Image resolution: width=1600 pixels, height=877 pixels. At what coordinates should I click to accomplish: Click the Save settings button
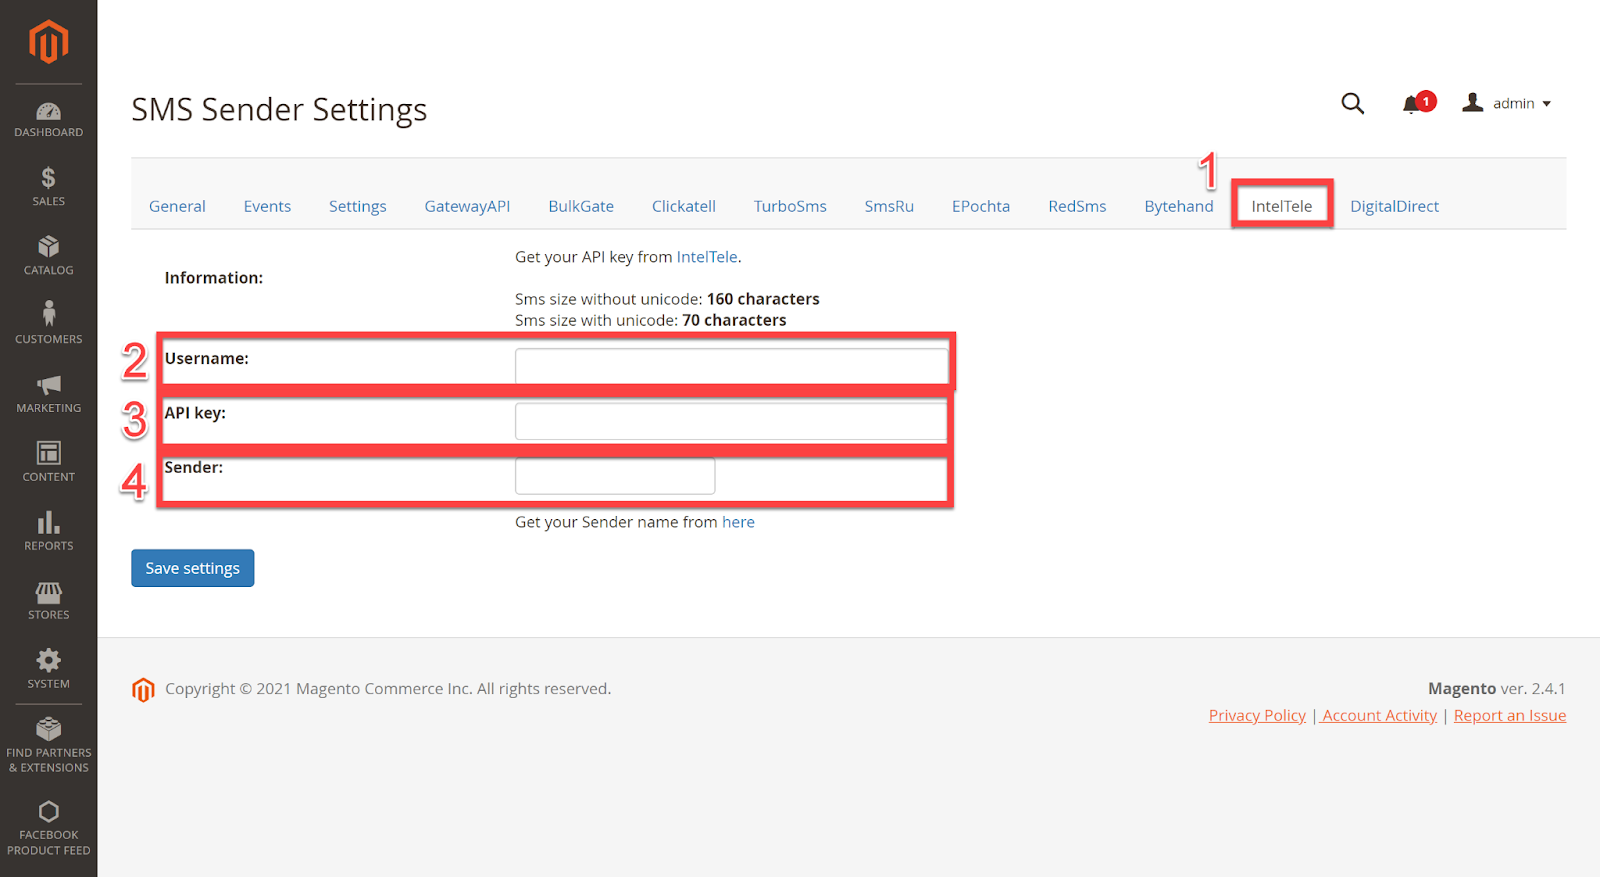[x=192, y=568]
